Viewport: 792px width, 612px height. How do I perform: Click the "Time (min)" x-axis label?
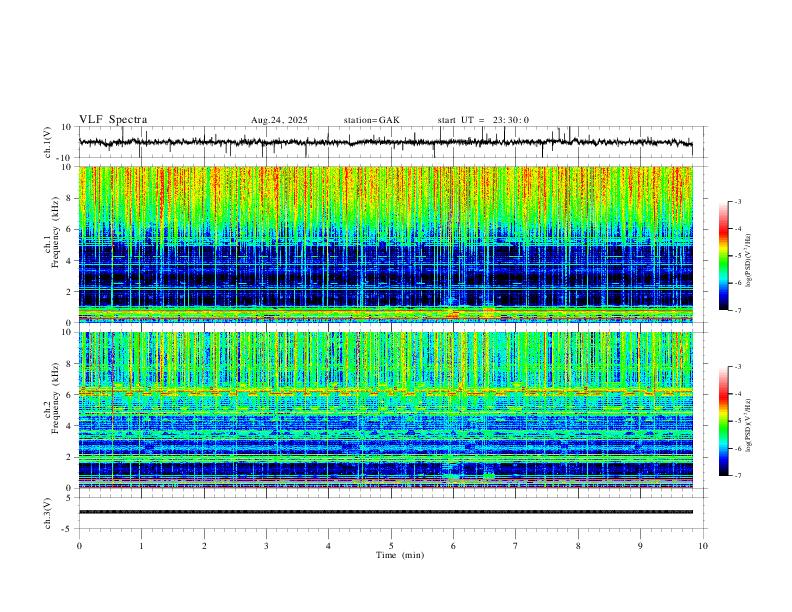point(400,555)
